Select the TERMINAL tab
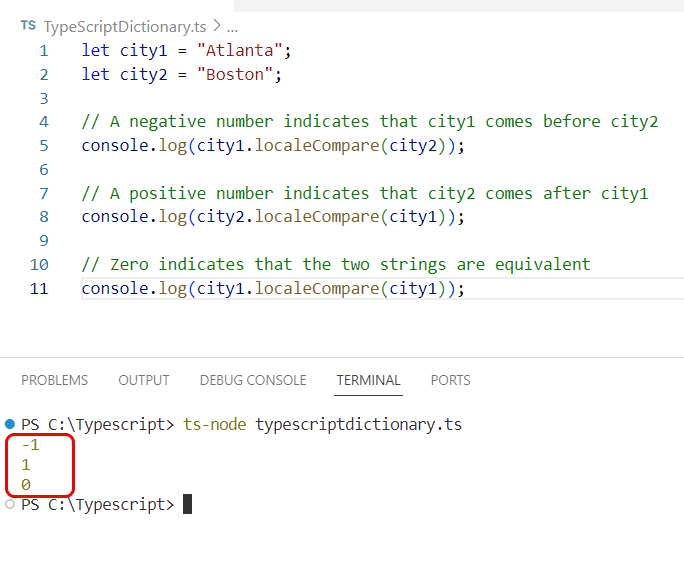Image resolution: width=684 pixels, height=584 pixels. pos(369,380)
